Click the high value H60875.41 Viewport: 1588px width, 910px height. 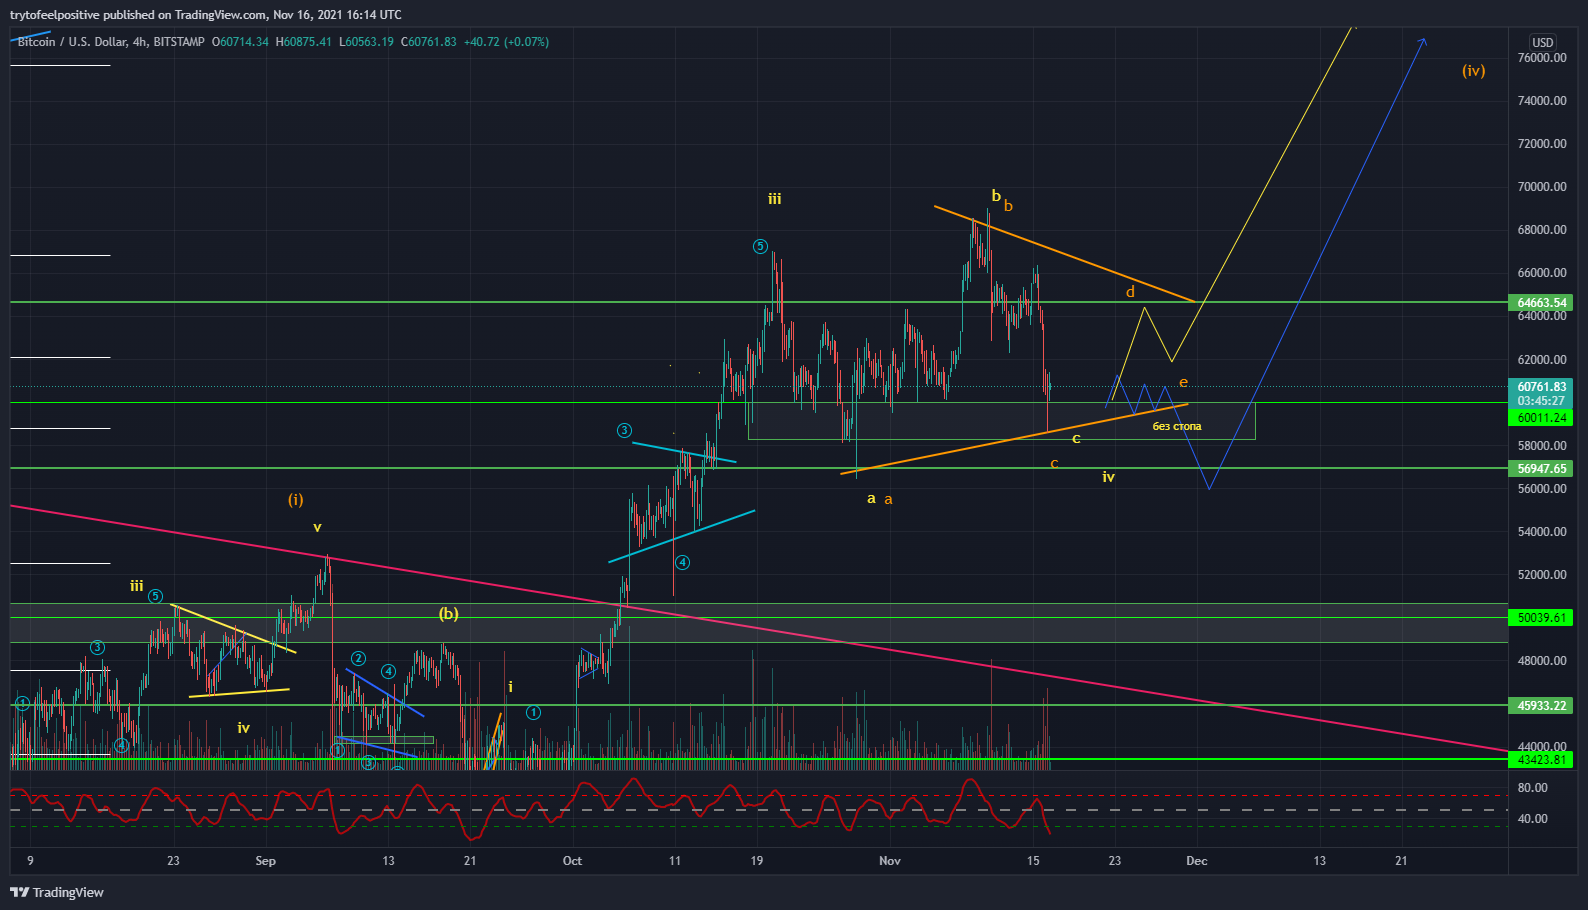[x=303, y=42]
